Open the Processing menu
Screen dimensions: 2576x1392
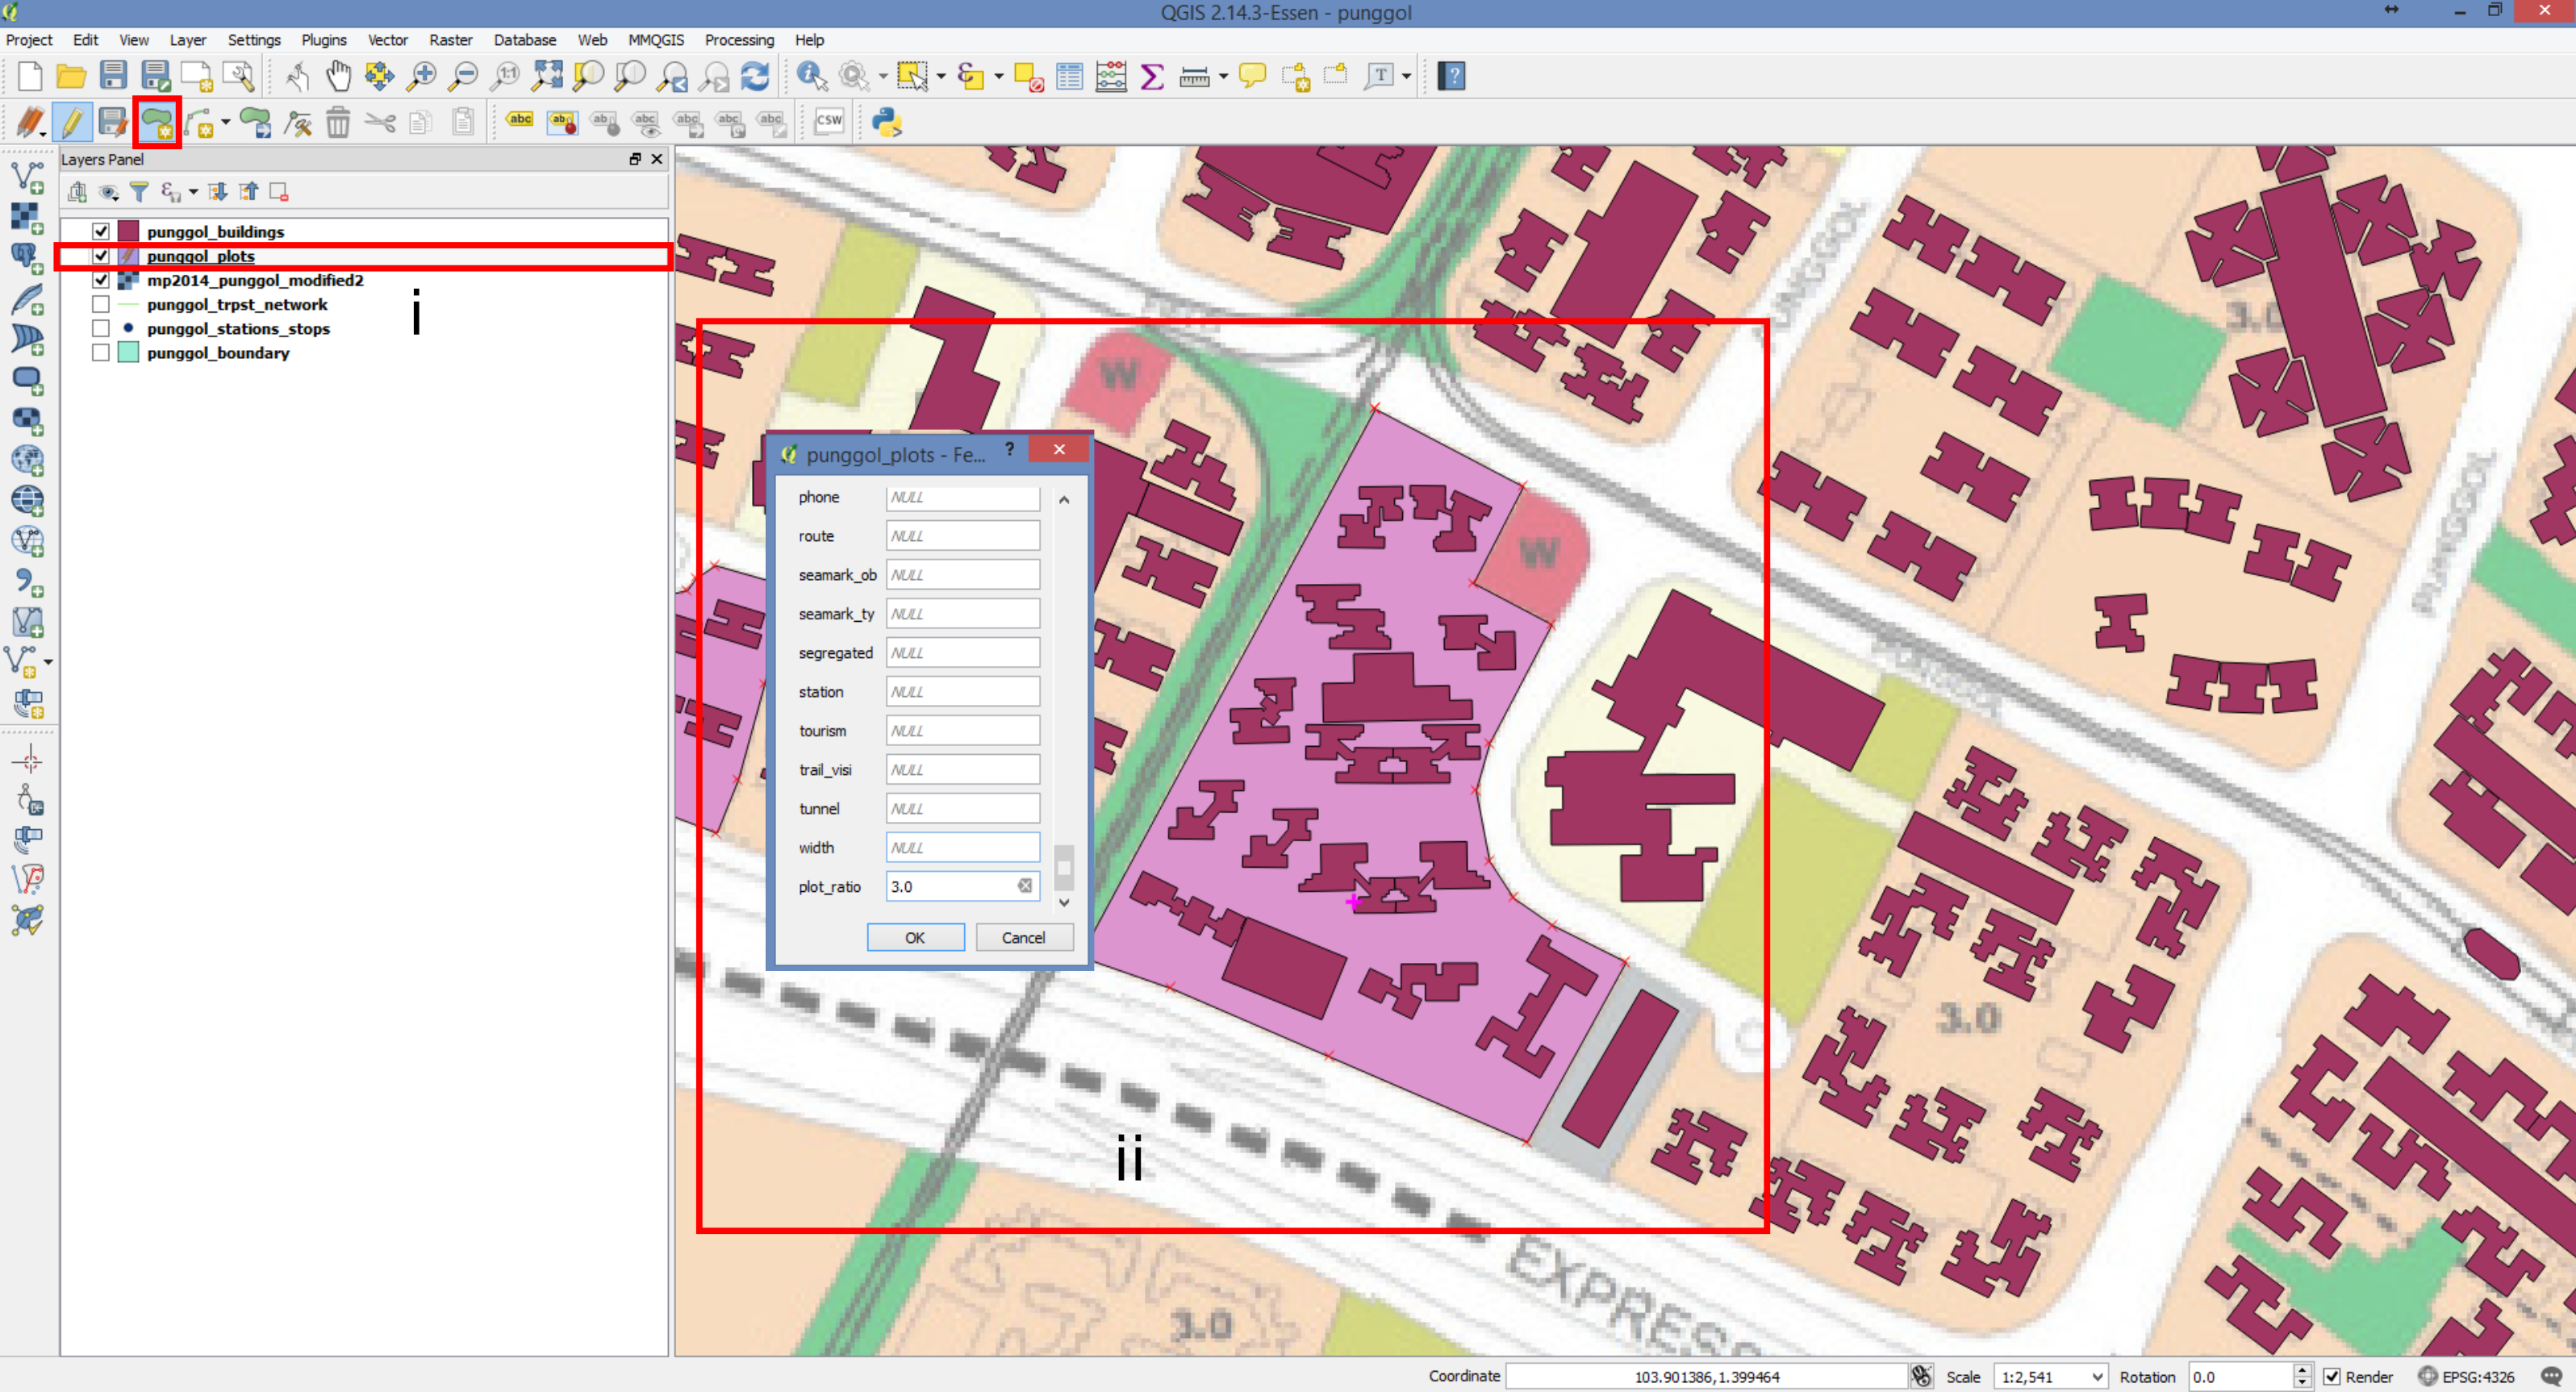click(738, 40)
